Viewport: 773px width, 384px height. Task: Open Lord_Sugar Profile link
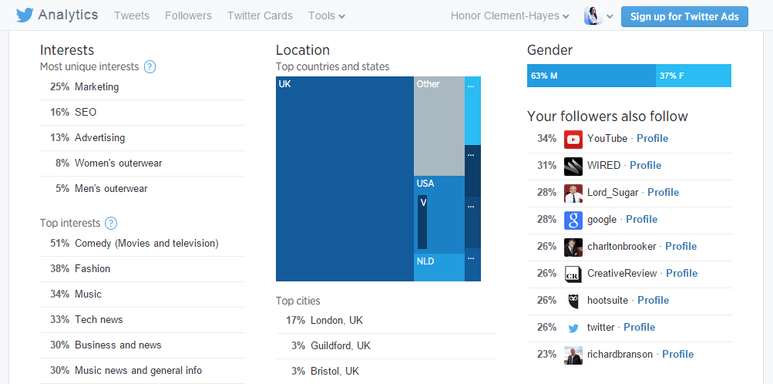pyautogui.click(x=663, y=192)
